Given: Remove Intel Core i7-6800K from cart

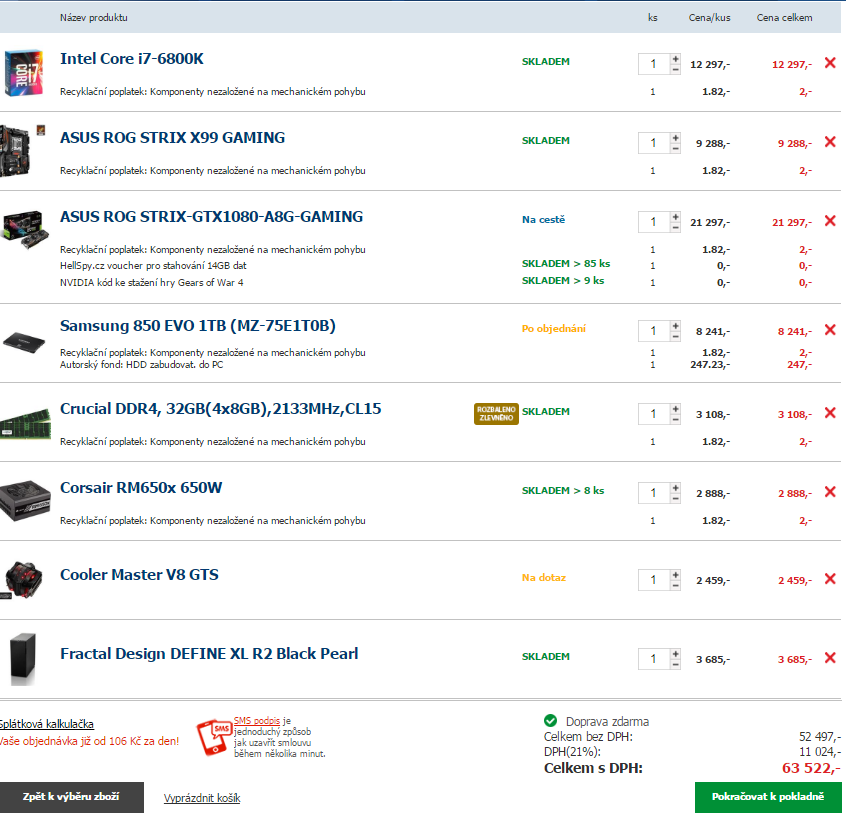Looking at the screenshot, I should coord(830,63).
